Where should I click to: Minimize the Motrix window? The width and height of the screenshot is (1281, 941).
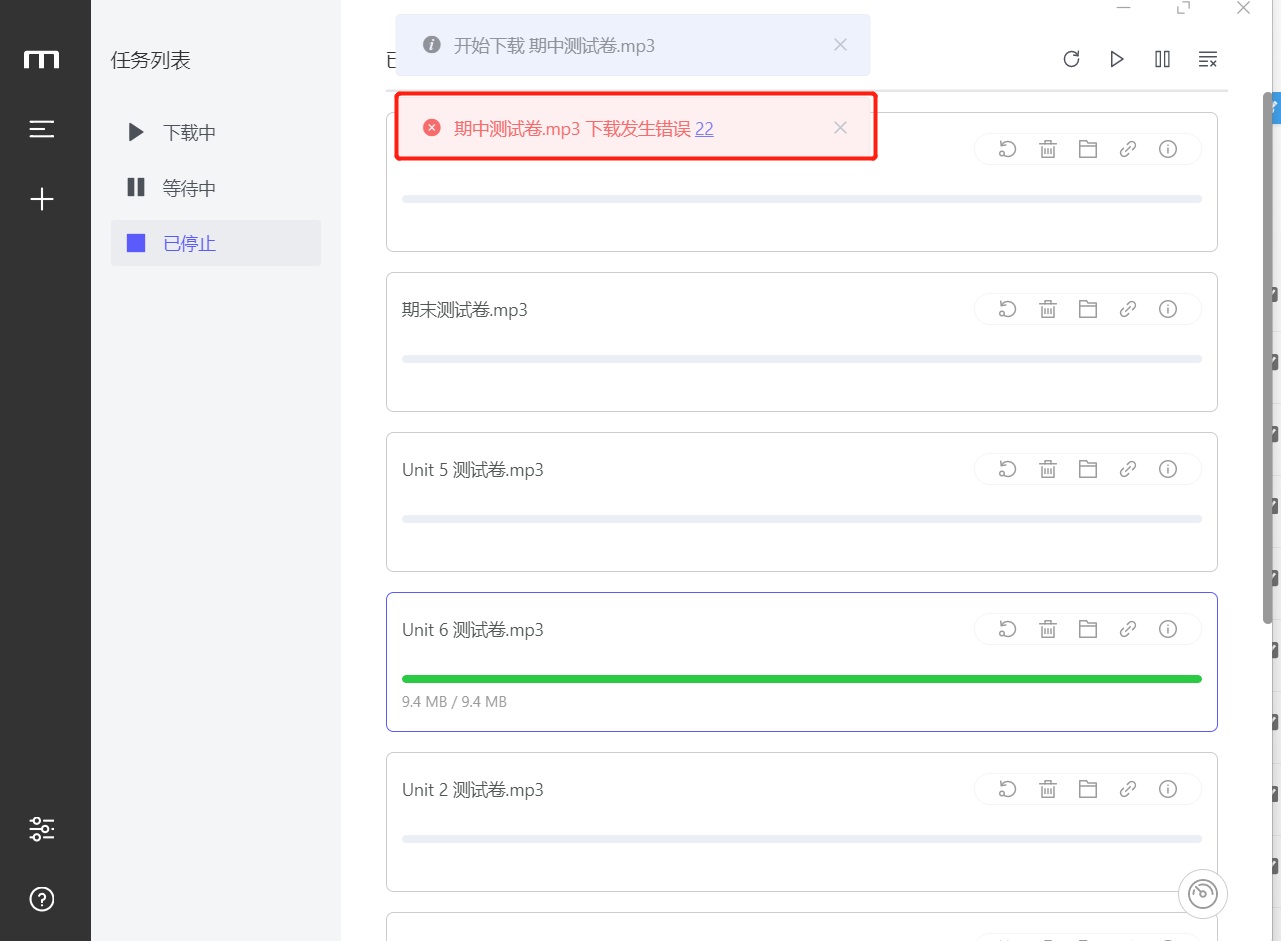1124,8
